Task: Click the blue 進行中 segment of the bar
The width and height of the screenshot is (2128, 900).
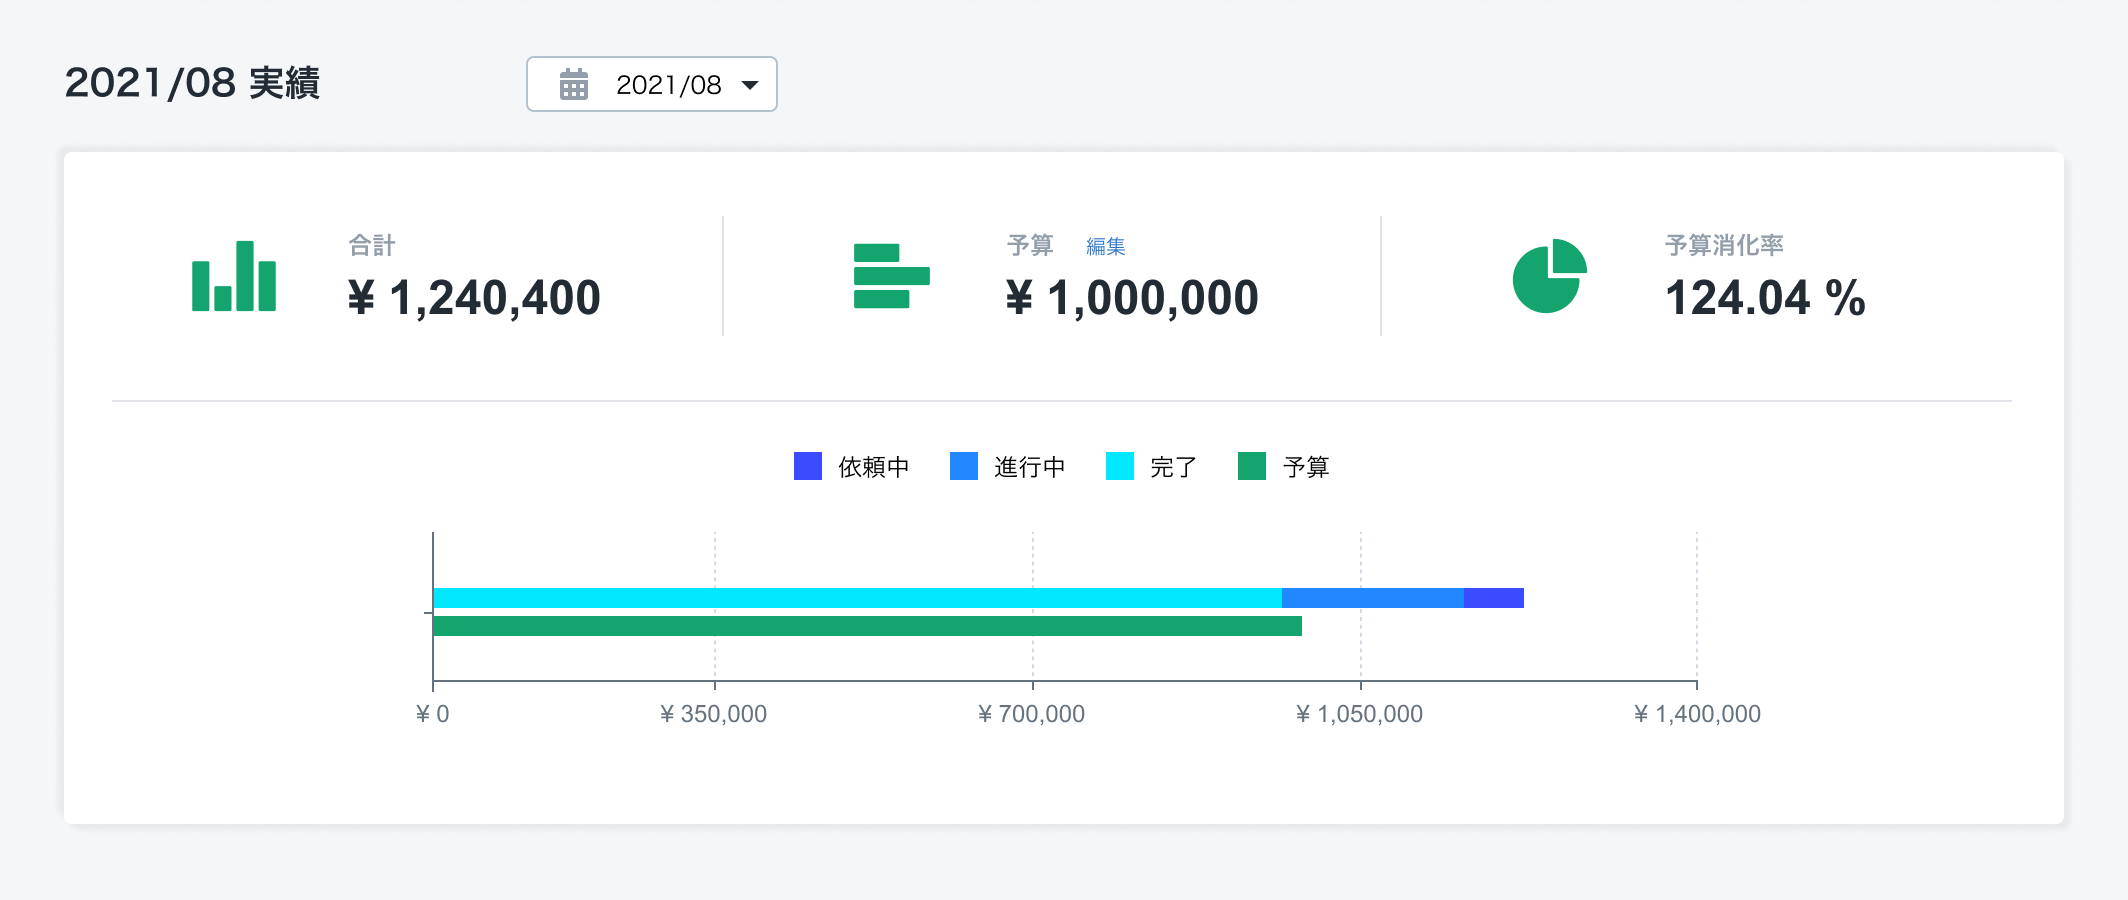Action: coord(1372,598)
